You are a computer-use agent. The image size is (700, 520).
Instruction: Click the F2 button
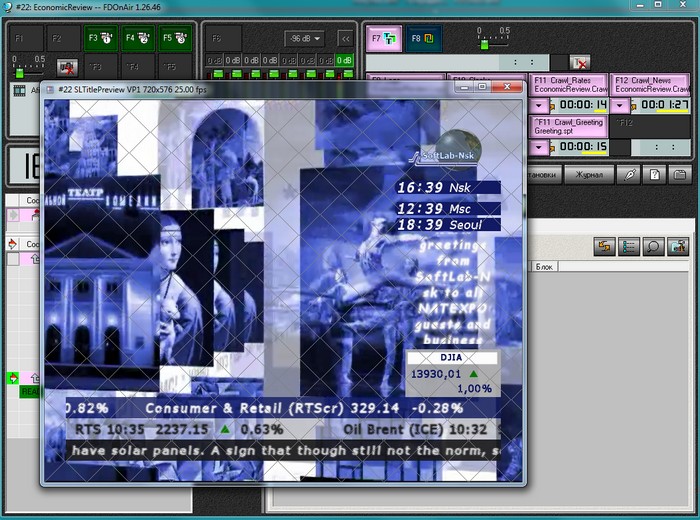click(63, 38)
